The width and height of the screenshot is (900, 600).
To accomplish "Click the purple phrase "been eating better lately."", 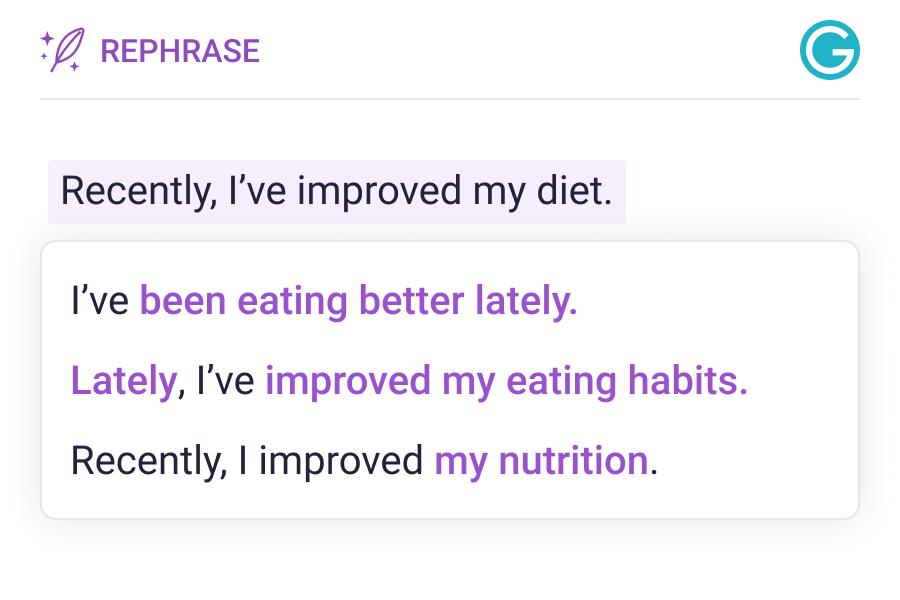I will pos(358,301).
